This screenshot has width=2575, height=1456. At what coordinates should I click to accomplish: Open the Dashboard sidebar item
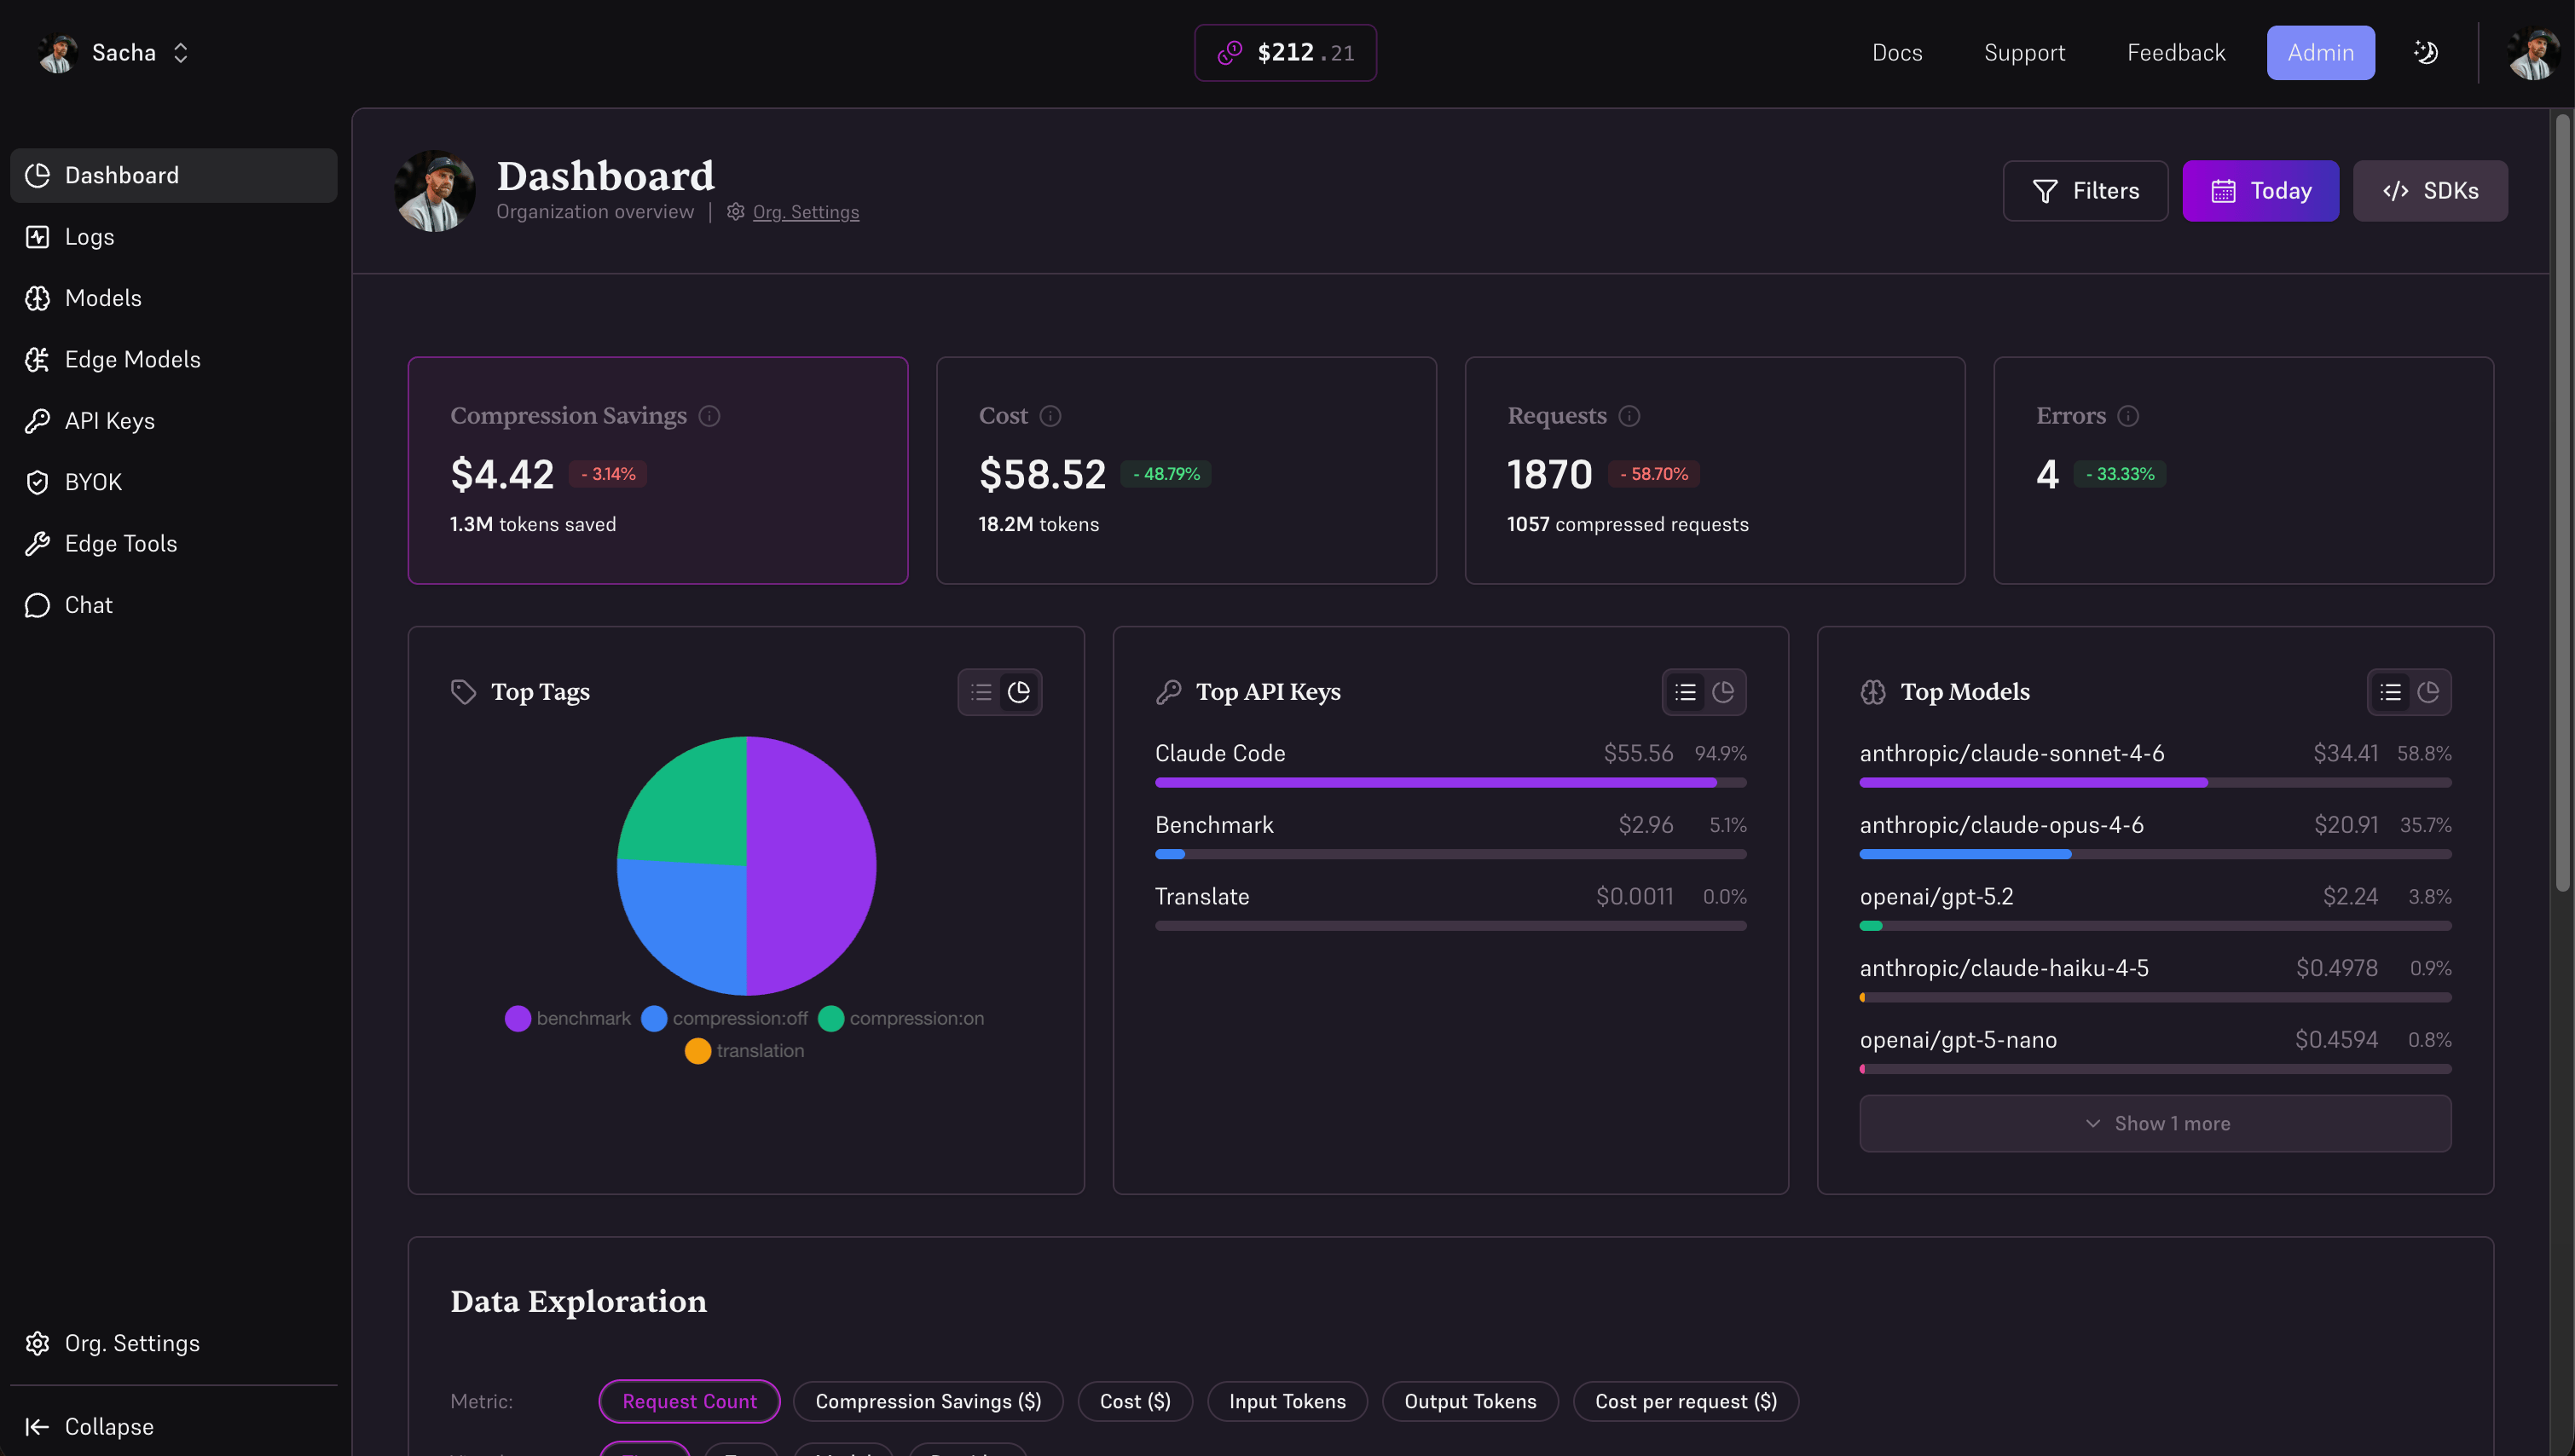tap(173, 175)
